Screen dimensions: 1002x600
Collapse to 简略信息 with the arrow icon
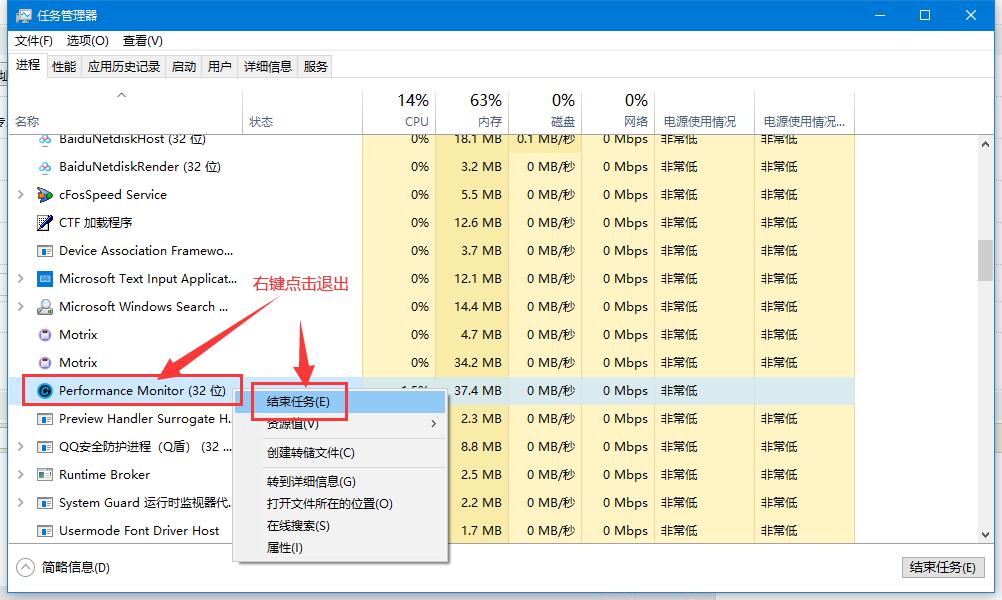(x=25, y=567)
